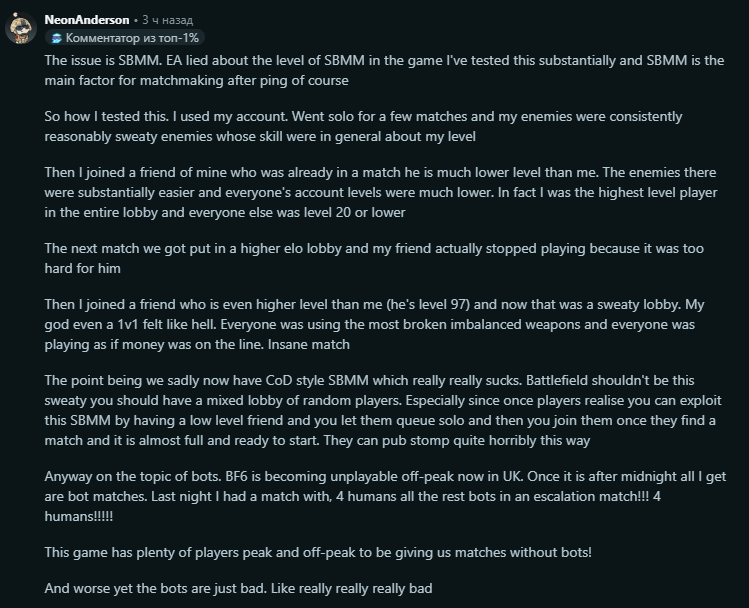Image resolution: width=749 pixels, height=608 pixels.
Task: Click the line 'reasonably sweaty enemies whose skill'
Action: tap(260, 137)
